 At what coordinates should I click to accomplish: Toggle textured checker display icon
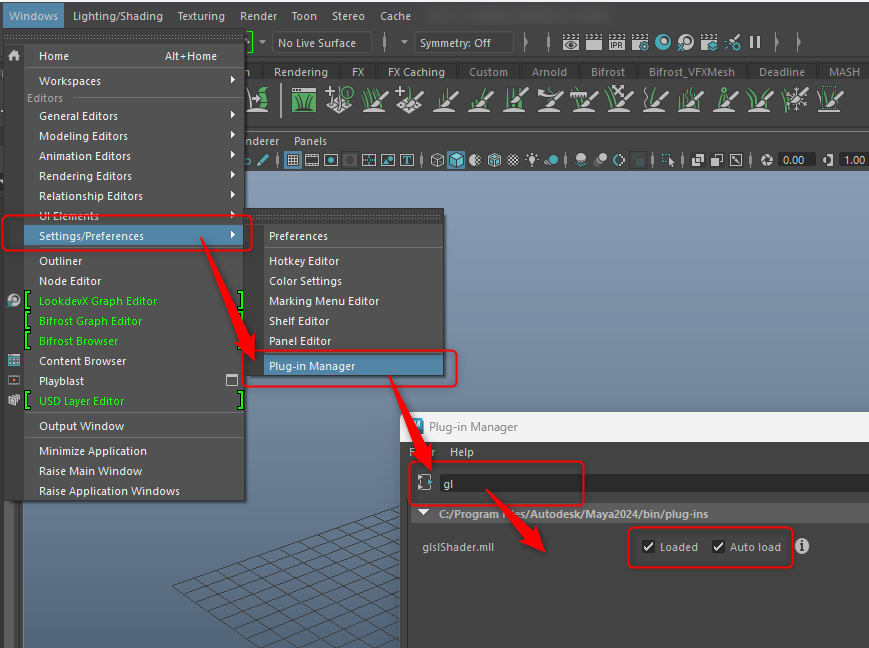point(513,160)
